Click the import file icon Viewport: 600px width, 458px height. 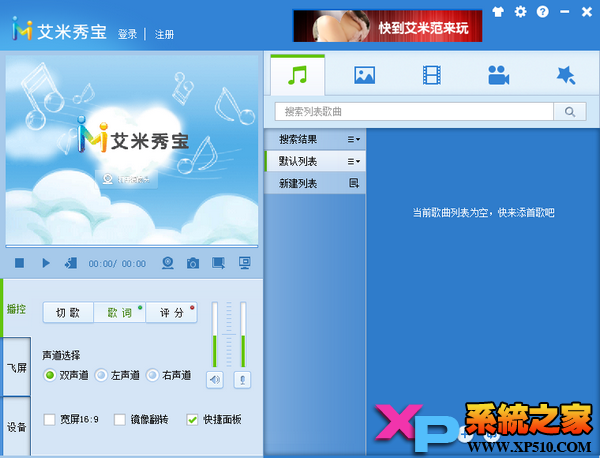coord(71,263)
